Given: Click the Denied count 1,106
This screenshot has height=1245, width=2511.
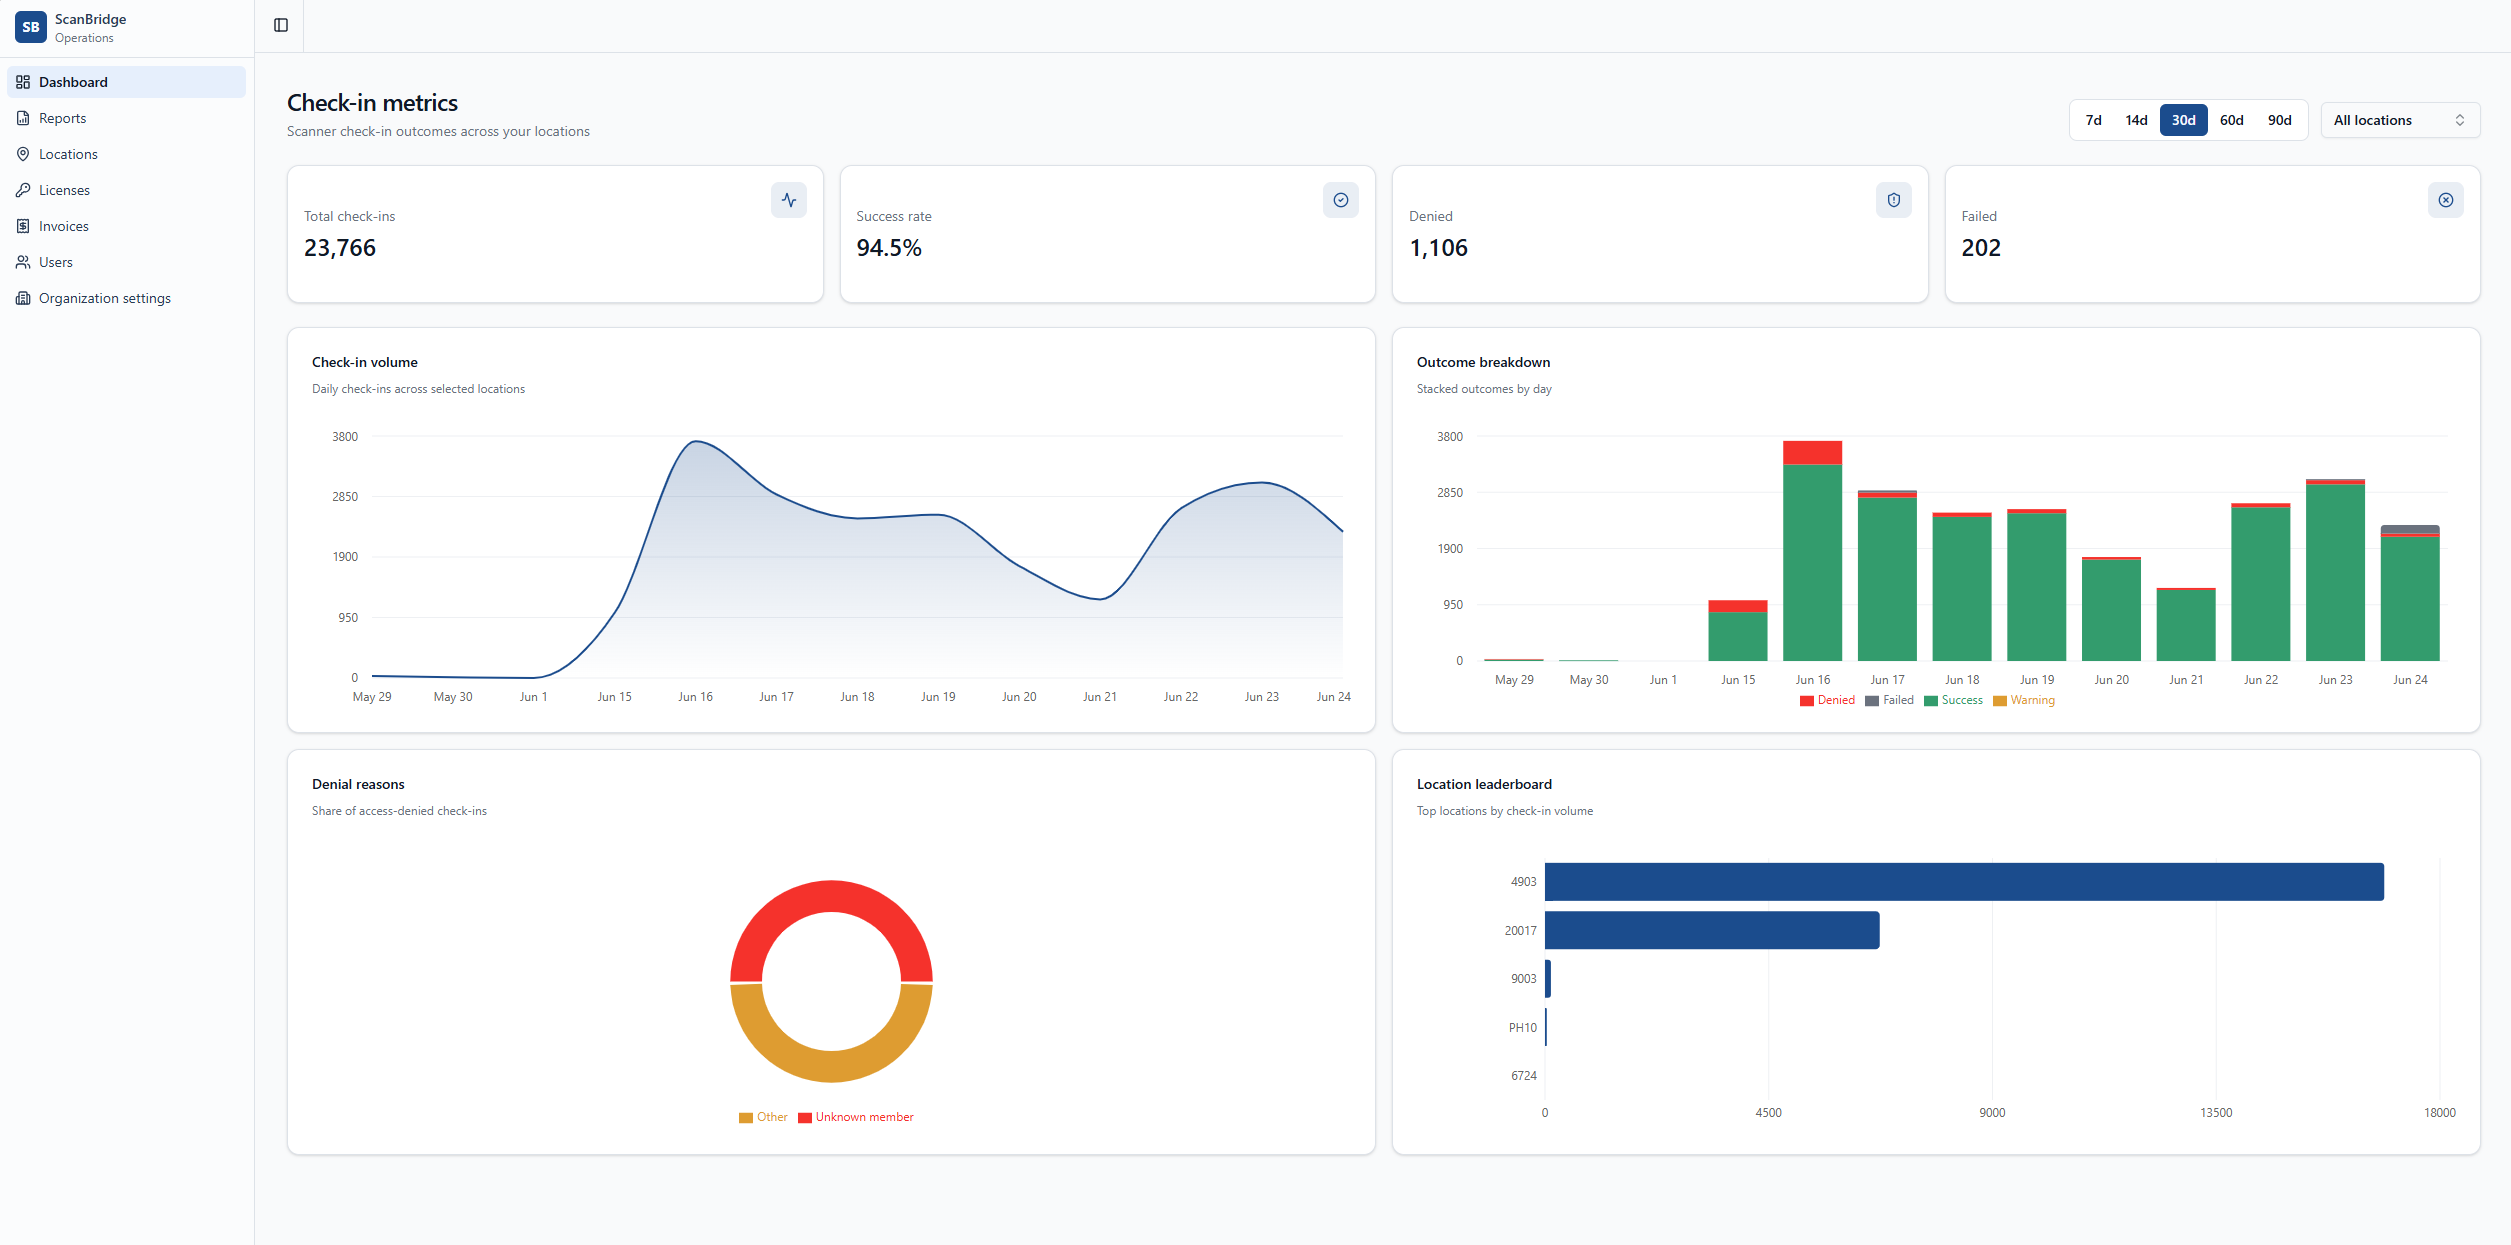Looking at the screenshot, I should click(x=1438, y=248).
